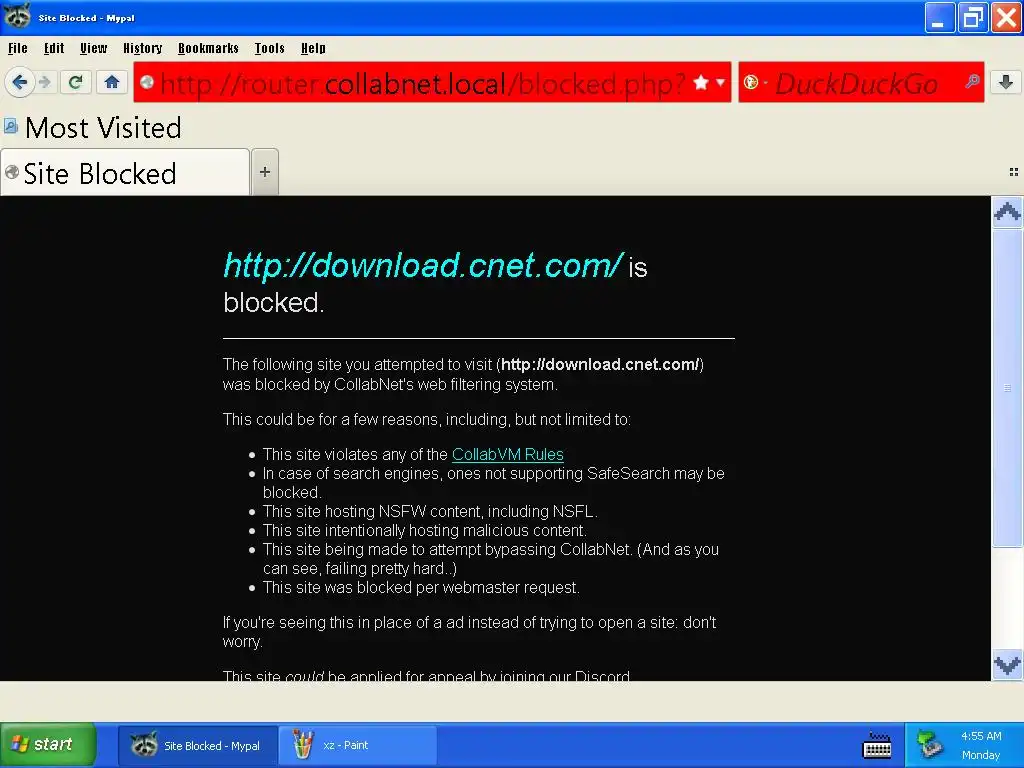Image resolution: width=1024 pixels, height=768 pixels.
Task: Click the download.cnet.com heading link text
Action: (x=423, y=266)
